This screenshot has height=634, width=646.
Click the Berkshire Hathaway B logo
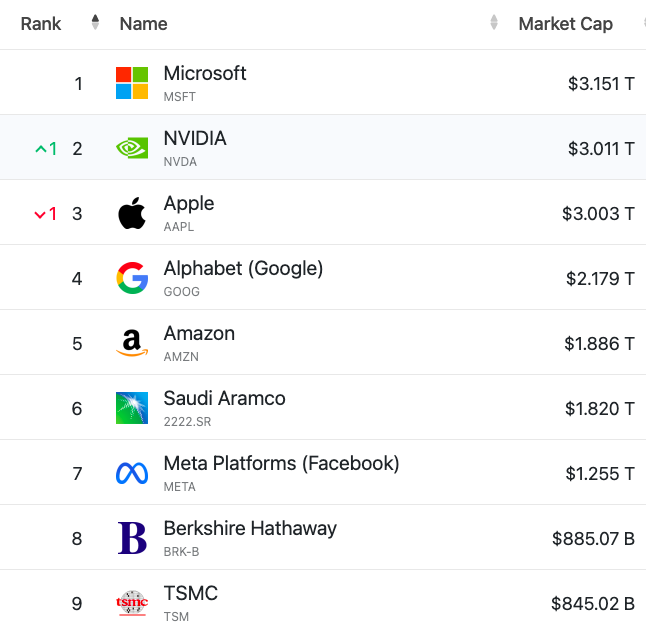point(132,538)
